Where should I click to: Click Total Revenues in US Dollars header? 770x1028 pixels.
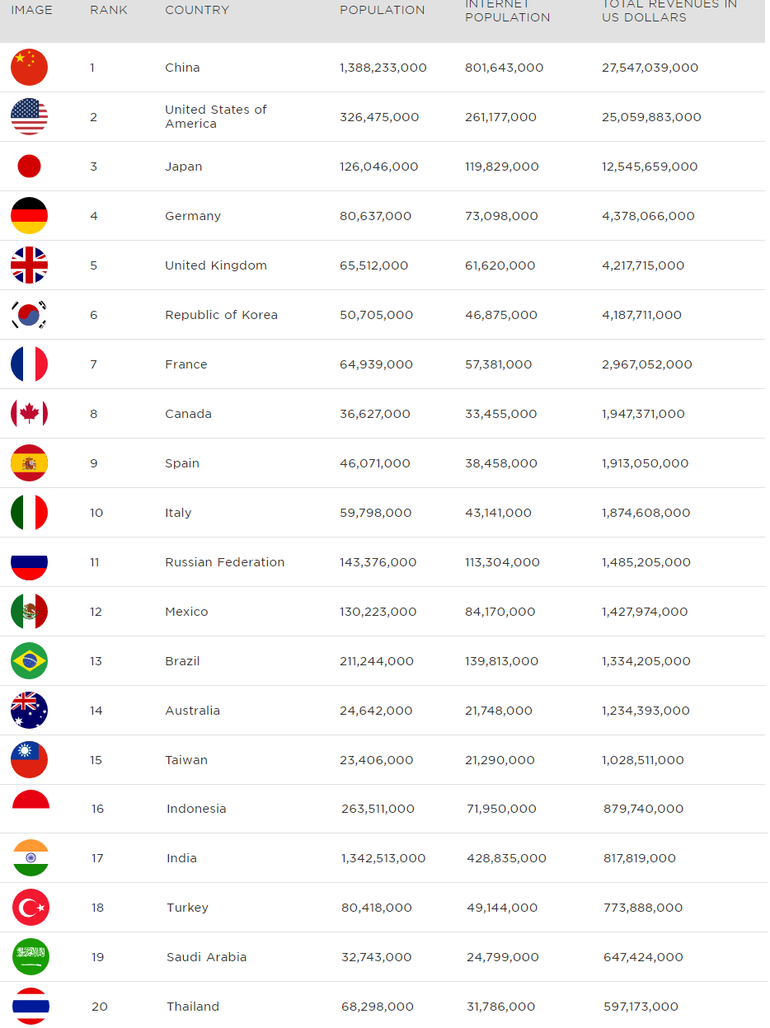pos(669,11)
